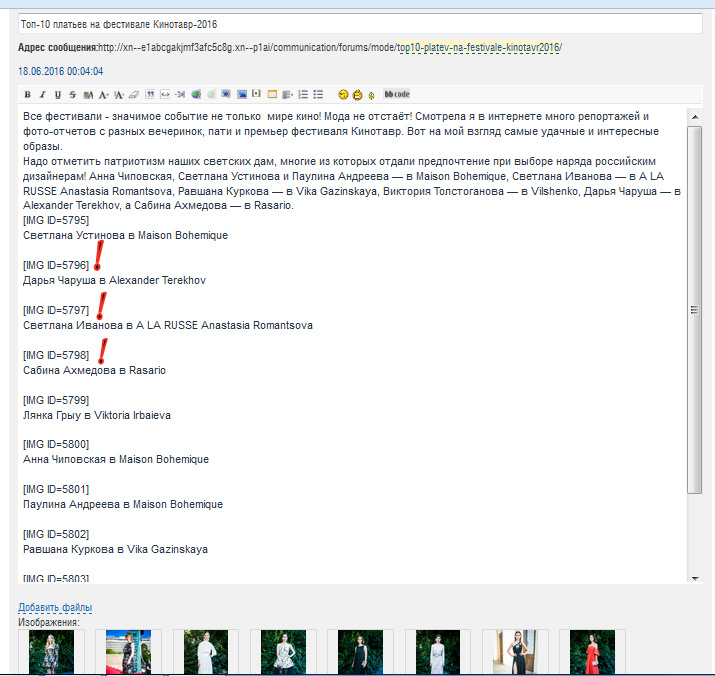Image resolution: width=715 pixels, height=676 pixels.
Task: Apply underline formatting
Action: point(57,95)
